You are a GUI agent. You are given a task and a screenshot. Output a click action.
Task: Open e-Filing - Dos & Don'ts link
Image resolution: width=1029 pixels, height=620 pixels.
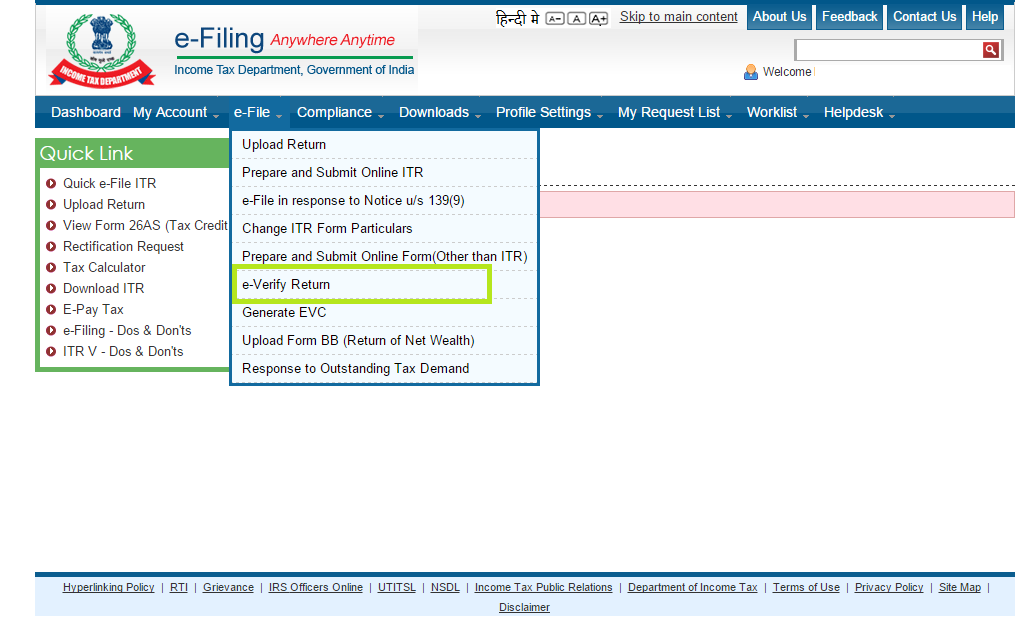coord(127,331)
